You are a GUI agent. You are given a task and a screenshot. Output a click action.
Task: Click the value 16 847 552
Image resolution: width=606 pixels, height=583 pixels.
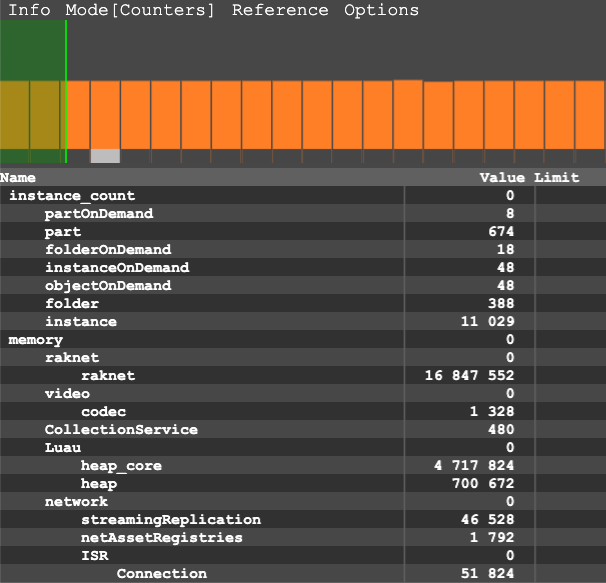470,375
